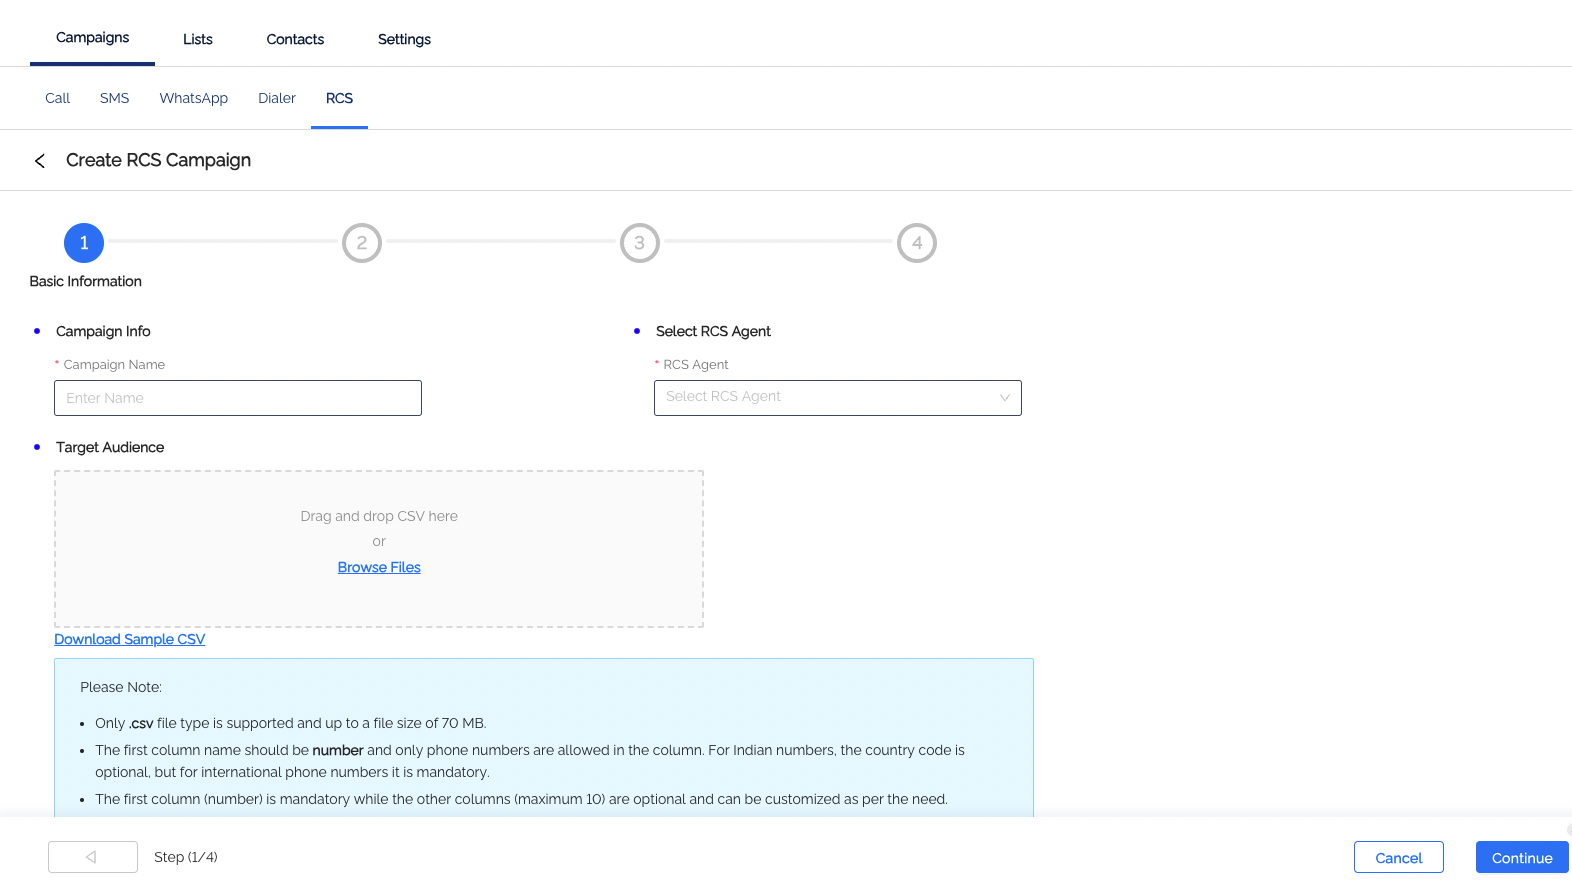1572x886 pixels.
Task: Click the 'Select RCS Agent' section heading
Action: 713,331
